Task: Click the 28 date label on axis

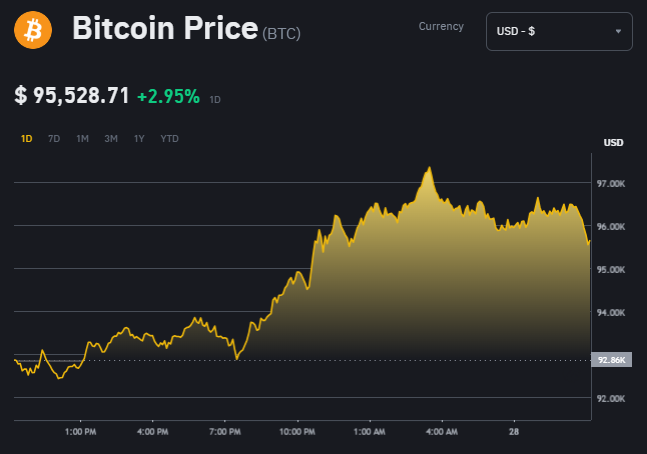Action: tap(514, 432)
